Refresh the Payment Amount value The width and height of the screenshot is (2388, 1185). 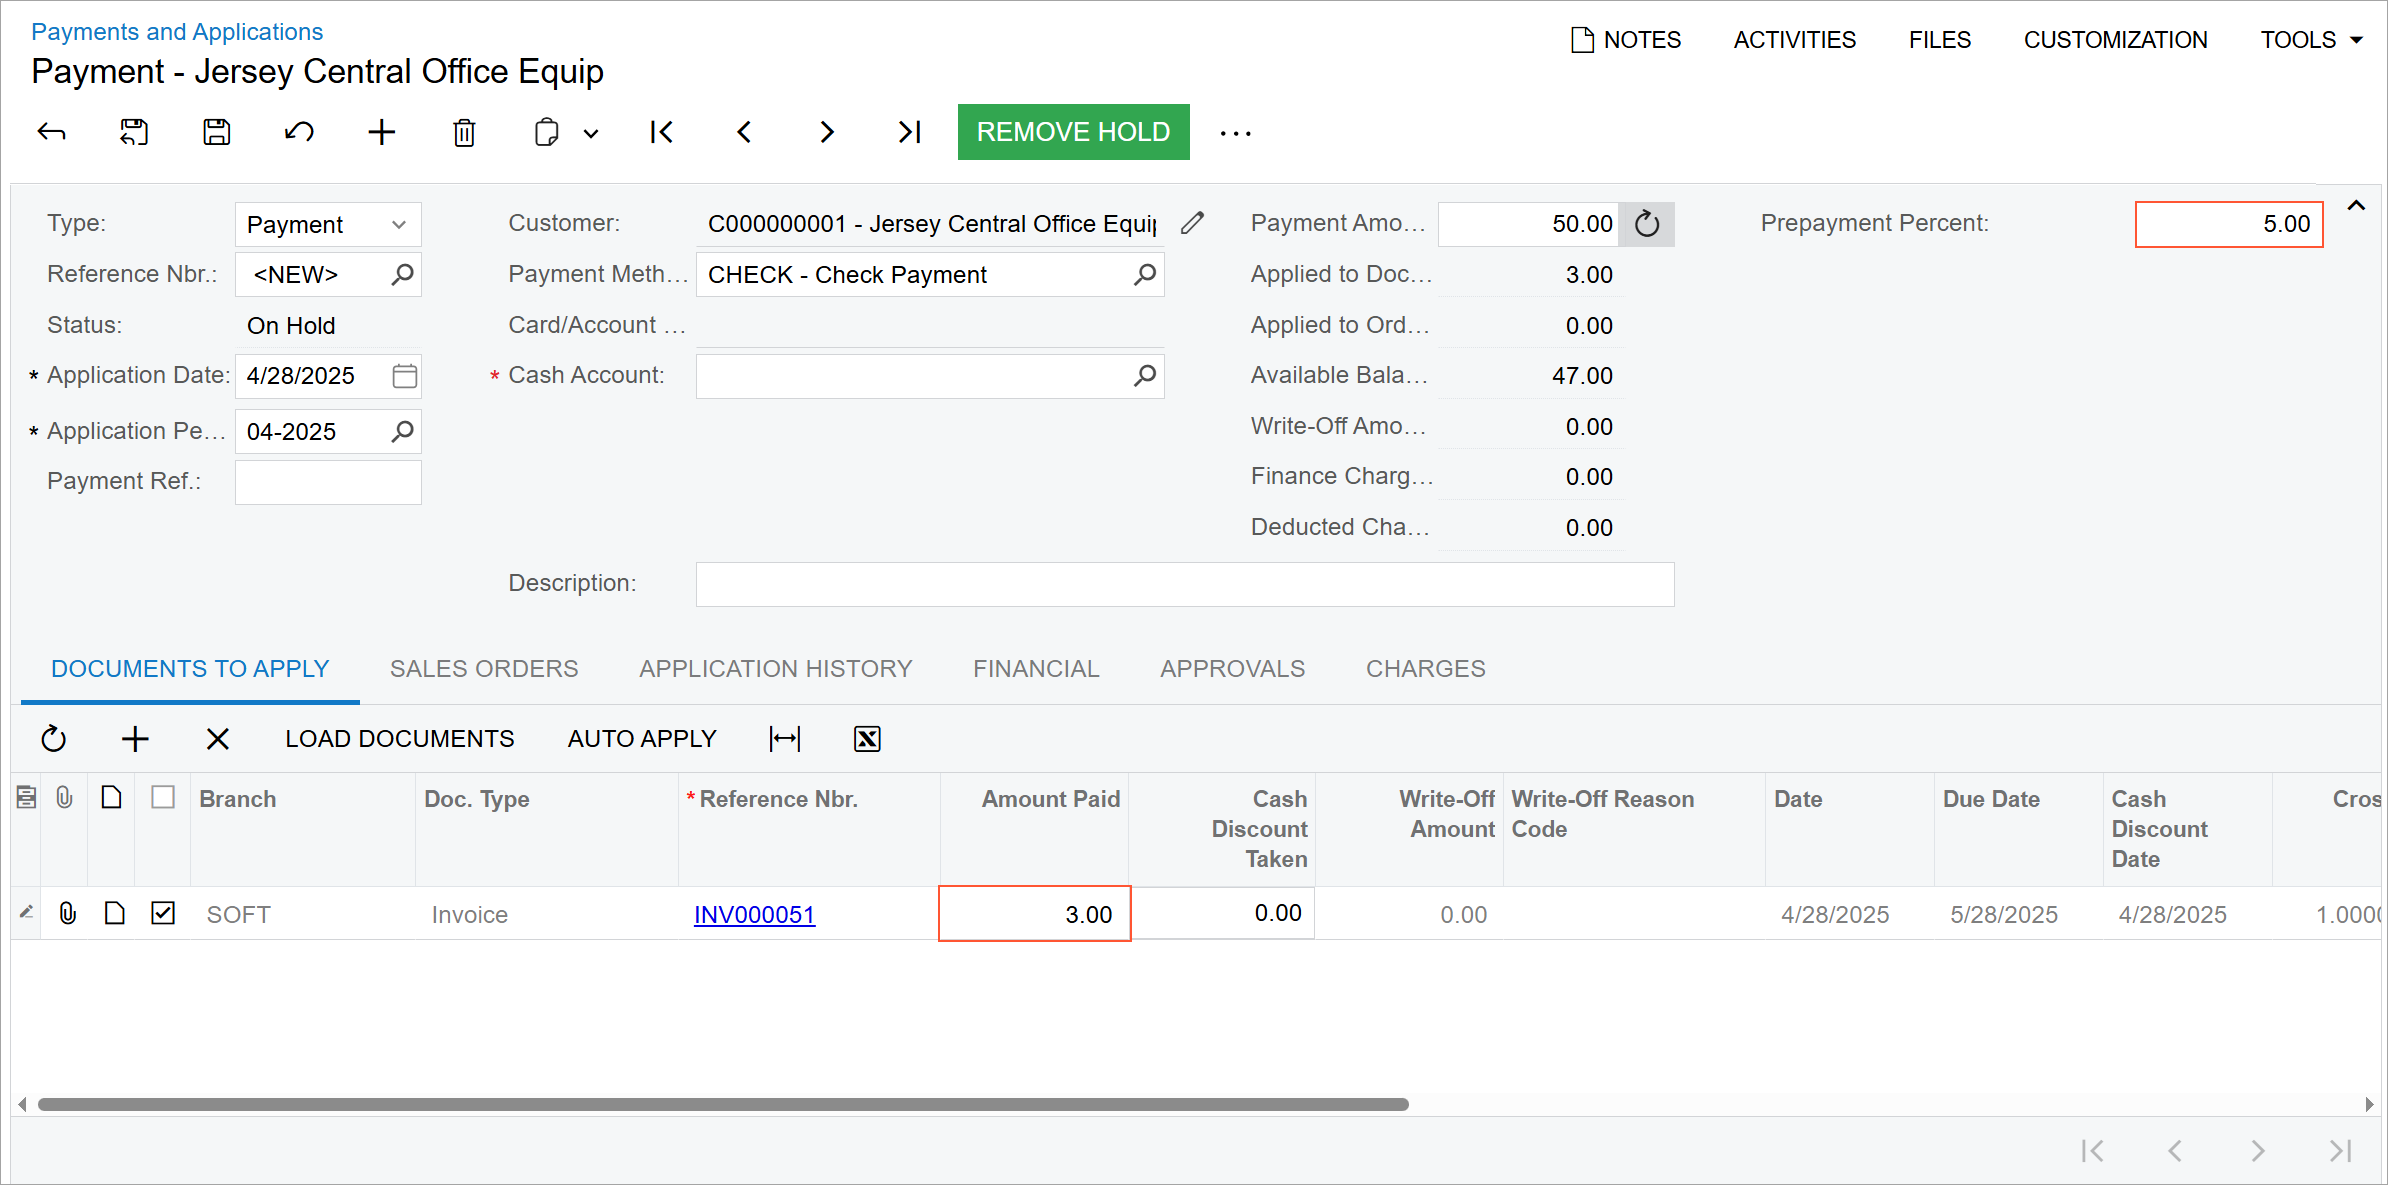[x=1647, y=224]
